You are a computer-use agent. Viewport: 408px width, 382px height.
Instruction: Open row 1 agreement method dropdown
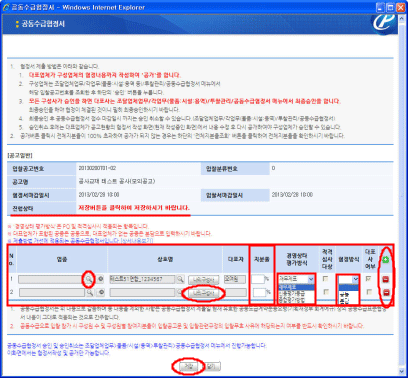click(349, 279)
